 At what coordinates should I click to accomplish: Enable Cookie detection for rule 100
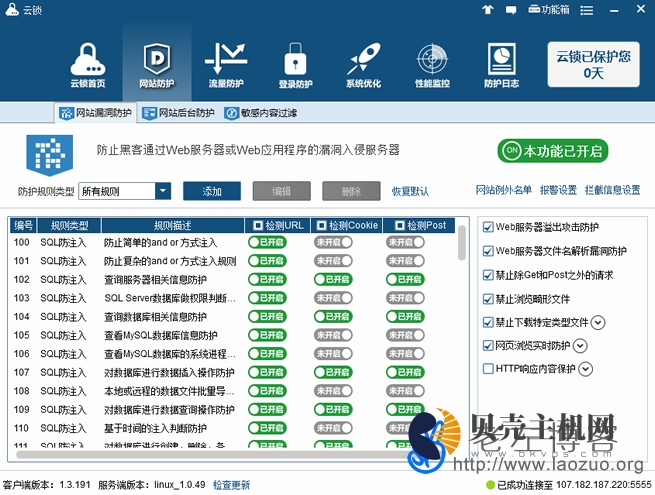[333, 242]
